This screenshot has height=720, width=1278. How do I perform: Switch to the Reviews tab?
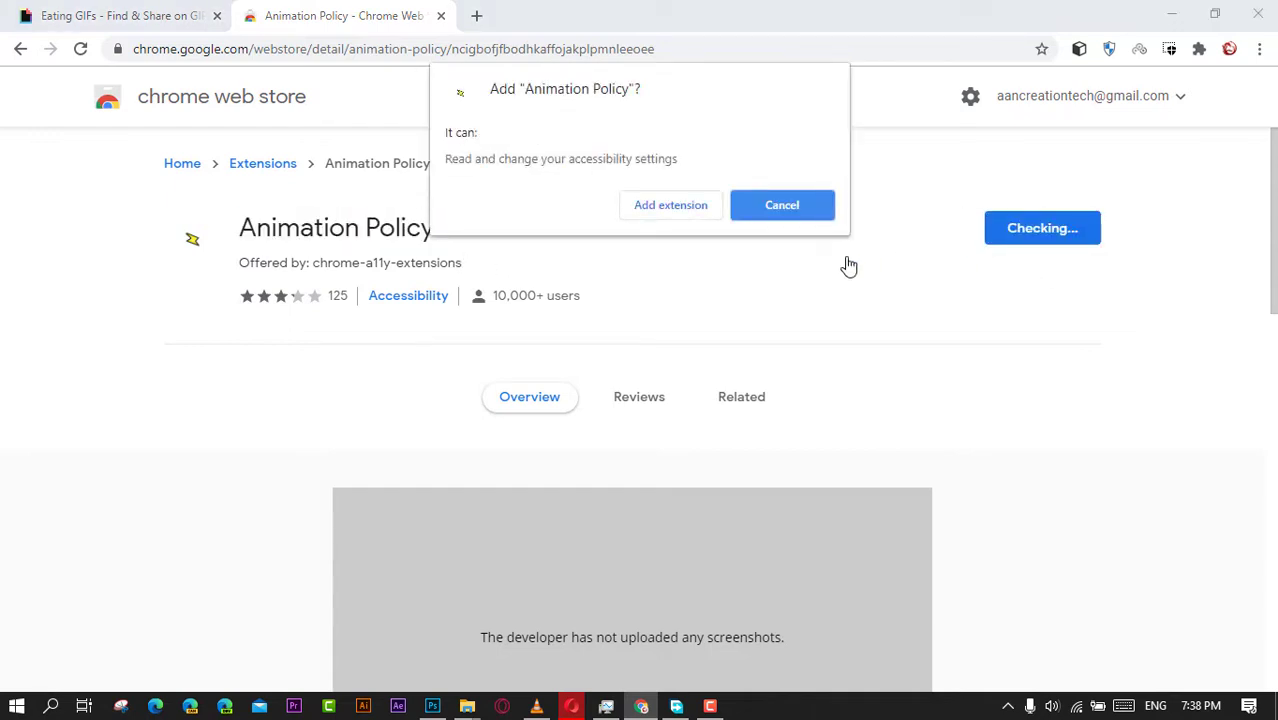(x=639, y=397)
